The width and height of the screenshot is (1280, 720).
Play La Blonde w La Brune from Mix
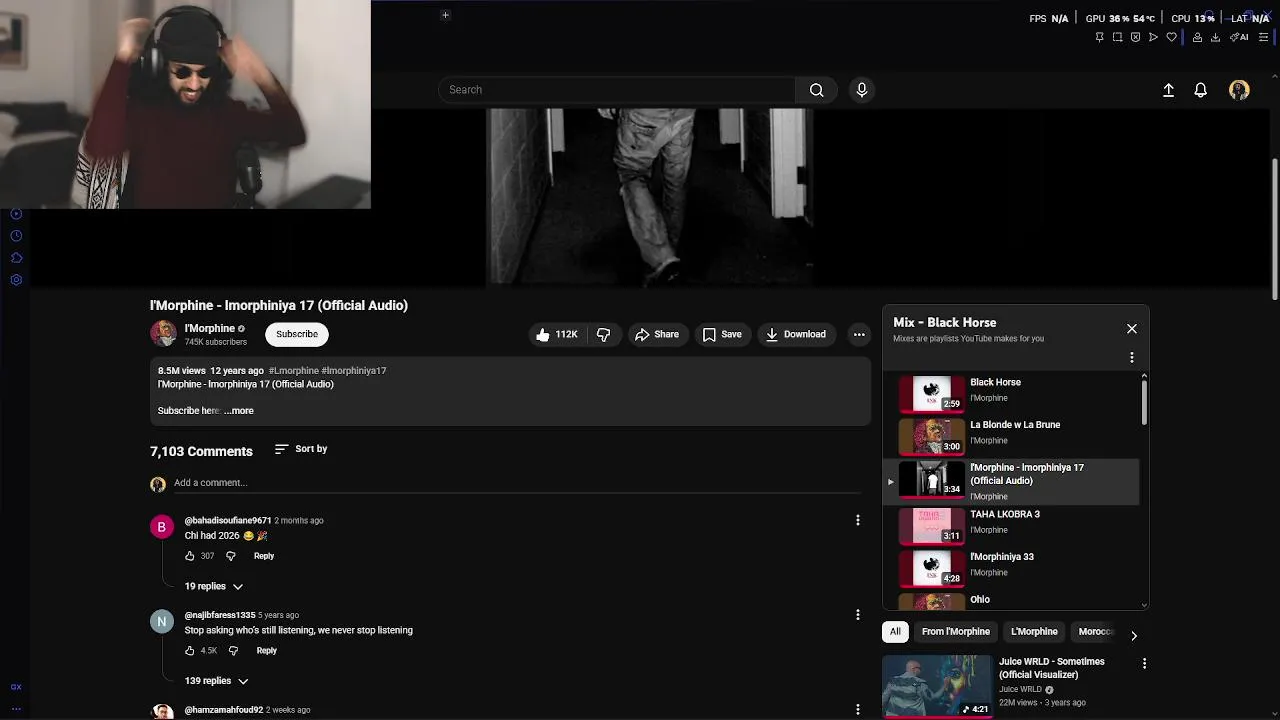click(x=1010, y=436)
